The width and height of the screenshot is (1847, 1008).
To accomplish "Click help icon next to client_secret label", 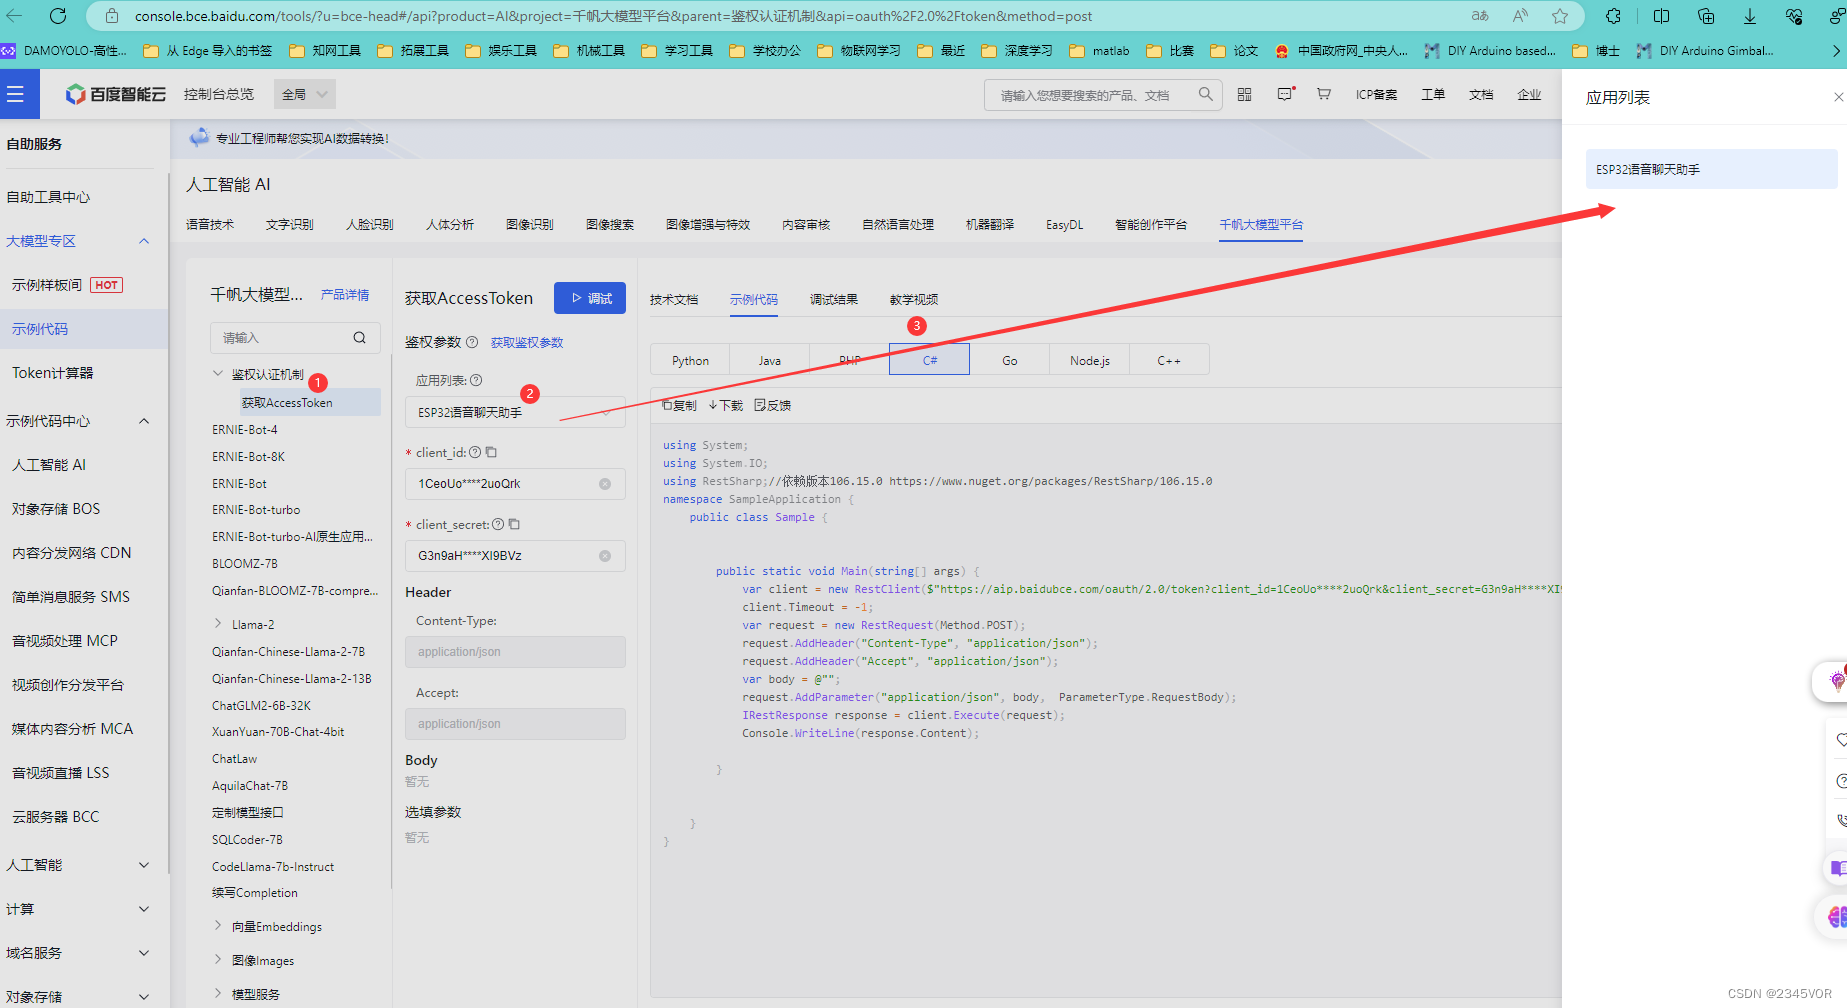I will pos(498,524).
